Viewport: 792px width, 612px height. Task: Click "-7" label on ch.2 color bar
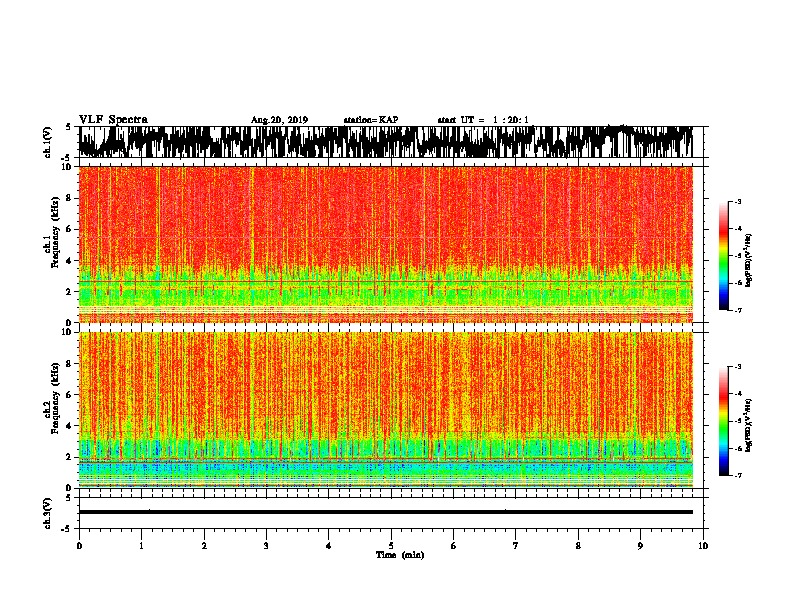(737, 475)
